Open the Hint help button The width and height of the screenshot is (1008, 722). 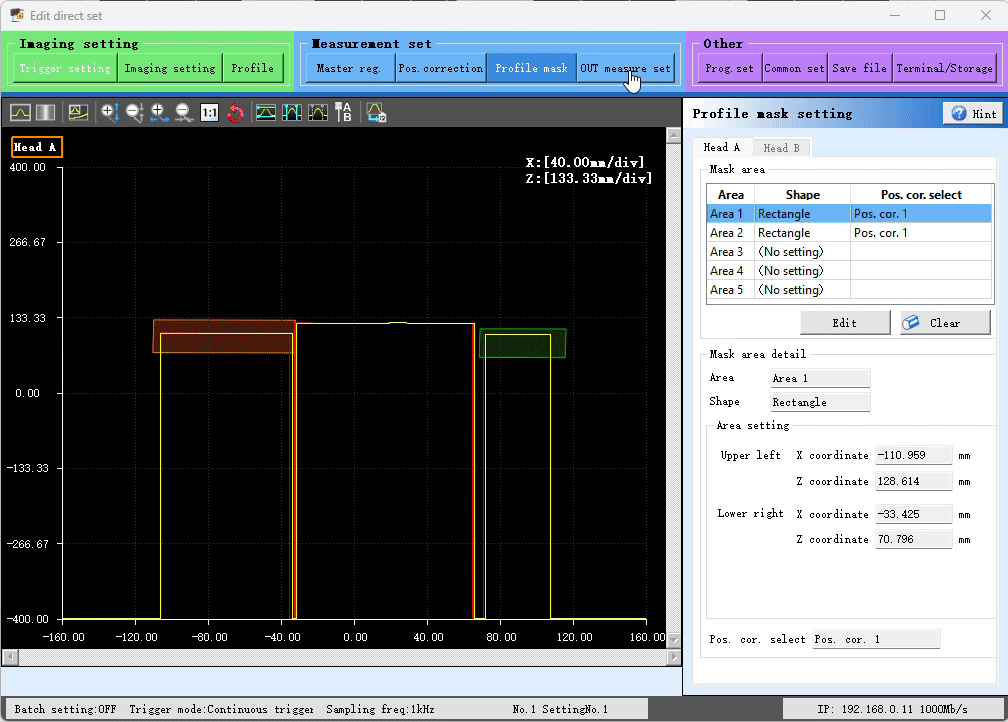coord(973,114)
